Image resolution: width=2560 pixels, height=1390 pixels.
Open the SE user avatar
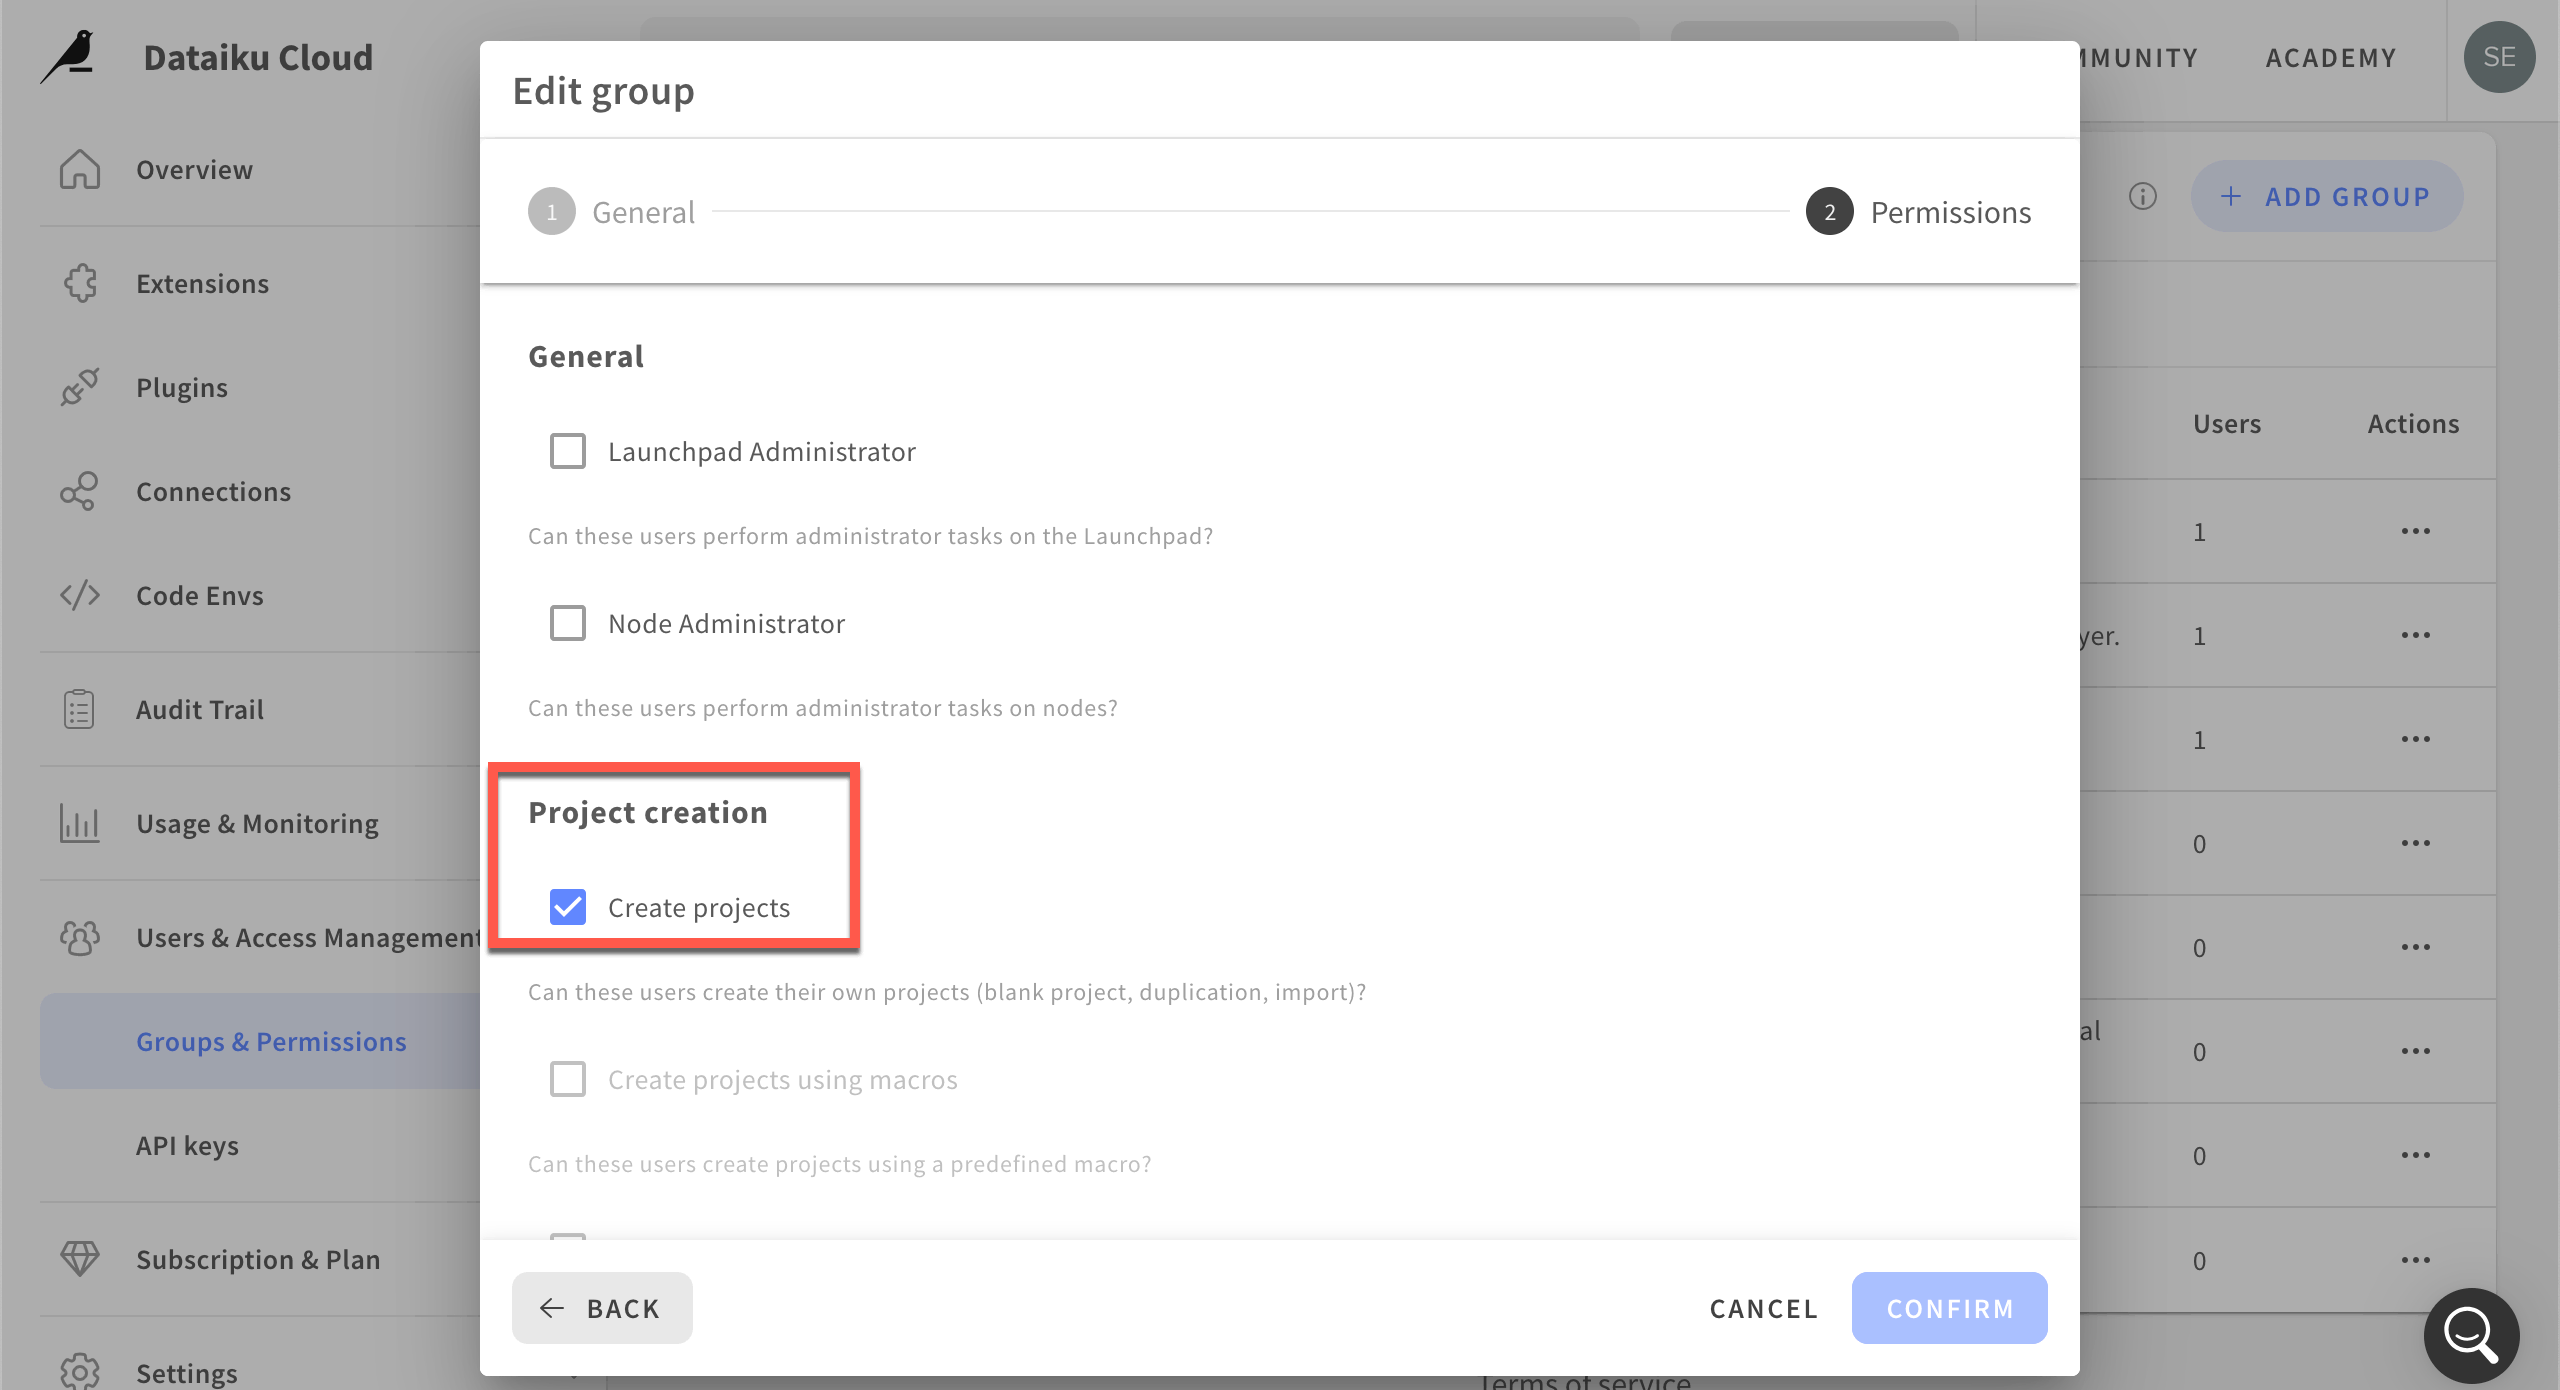(x=2499, y=57)
